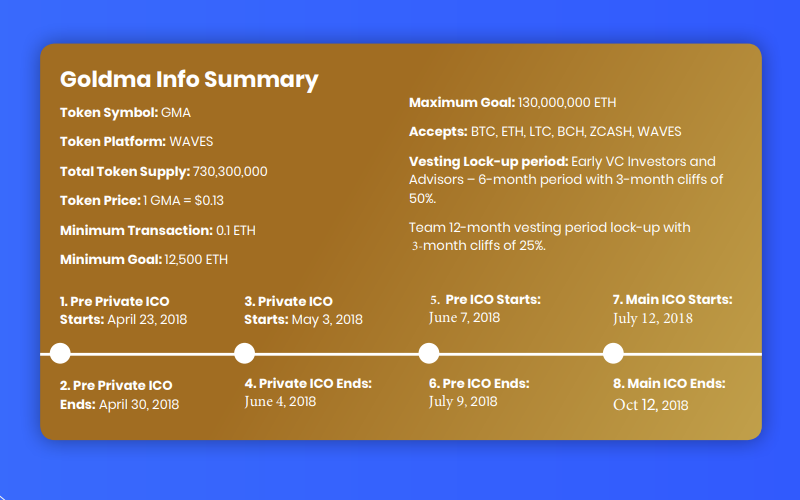Select the Minimum Transaction 0.1 ETH entry
The image size is (800, 500).
157,230
